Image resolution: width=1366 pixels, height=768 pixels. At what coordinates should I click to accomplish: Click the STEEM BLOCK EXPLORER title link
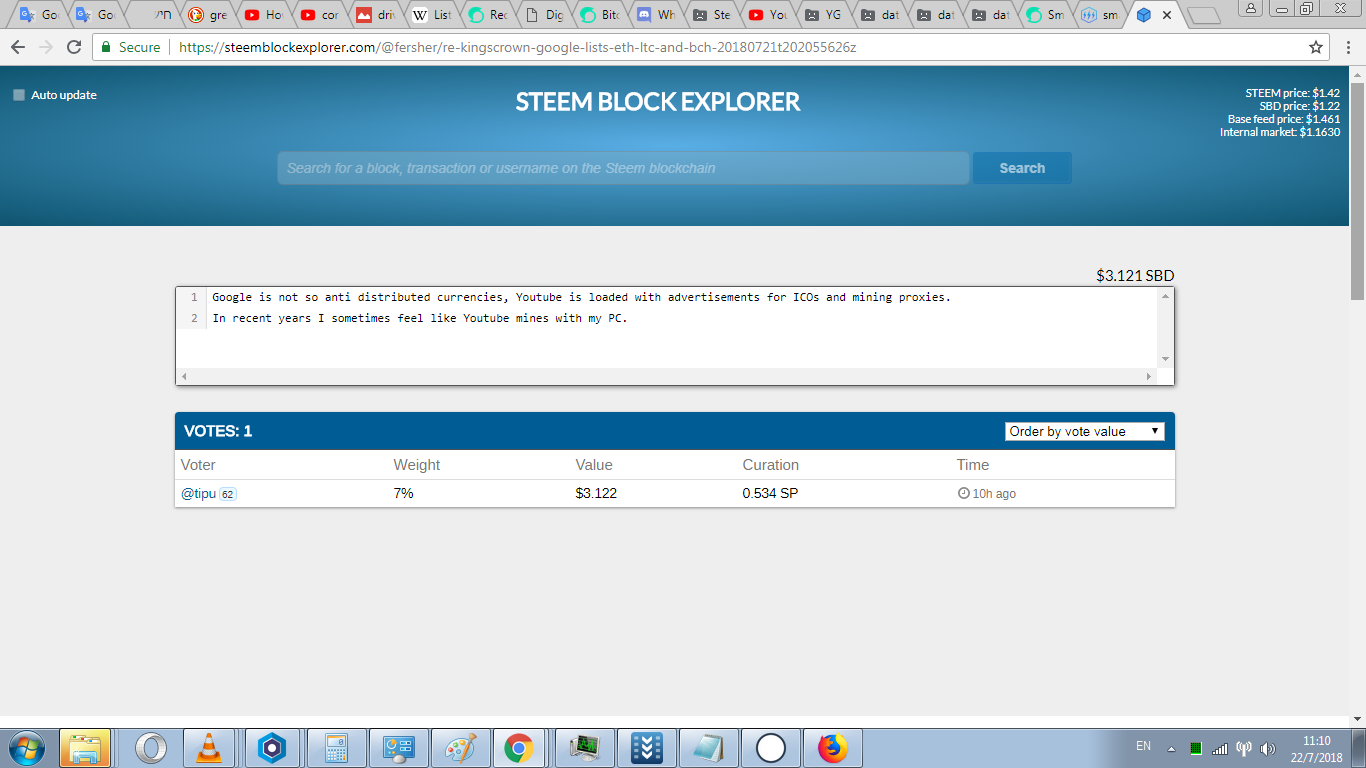(x=658, y=102)
